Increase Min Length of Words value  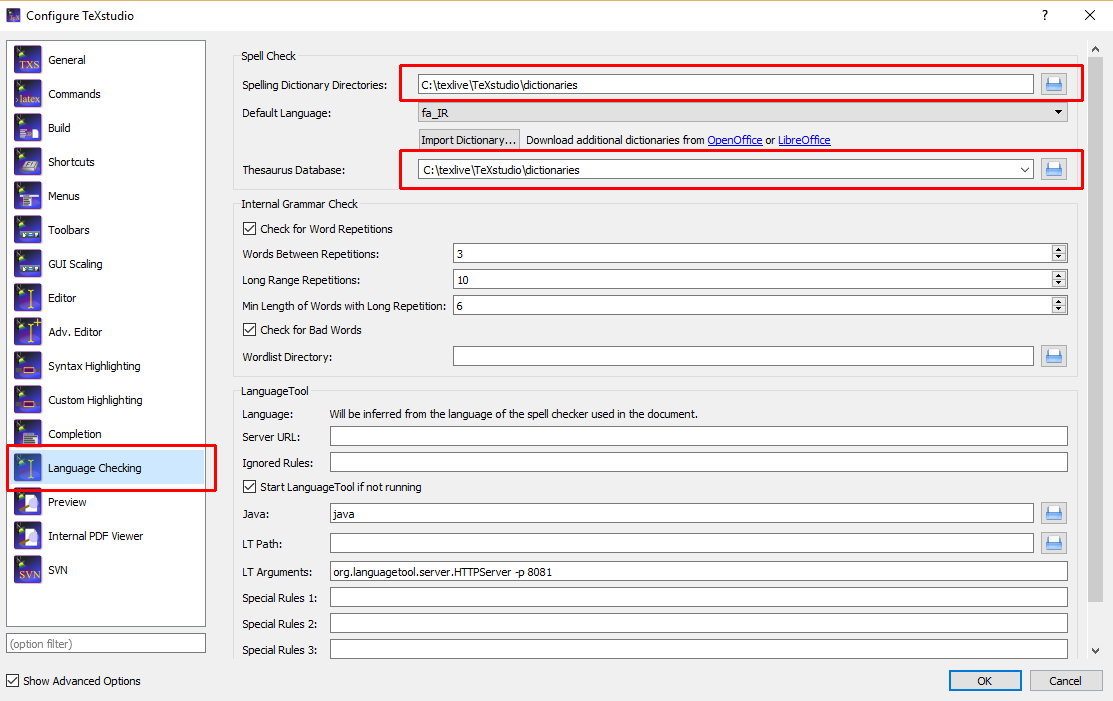1059,301
